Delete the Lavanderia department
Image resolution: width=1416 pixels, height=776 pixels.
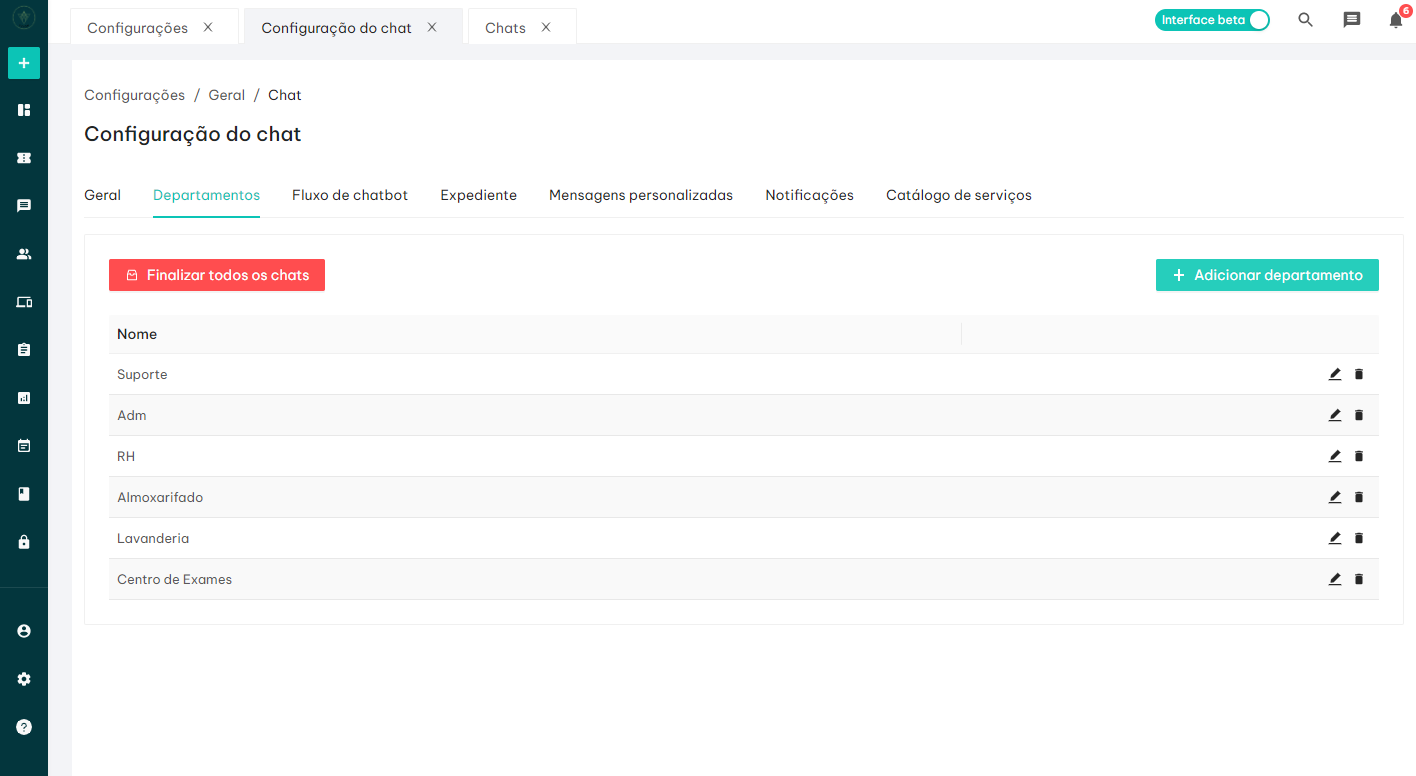[1358, 538]
